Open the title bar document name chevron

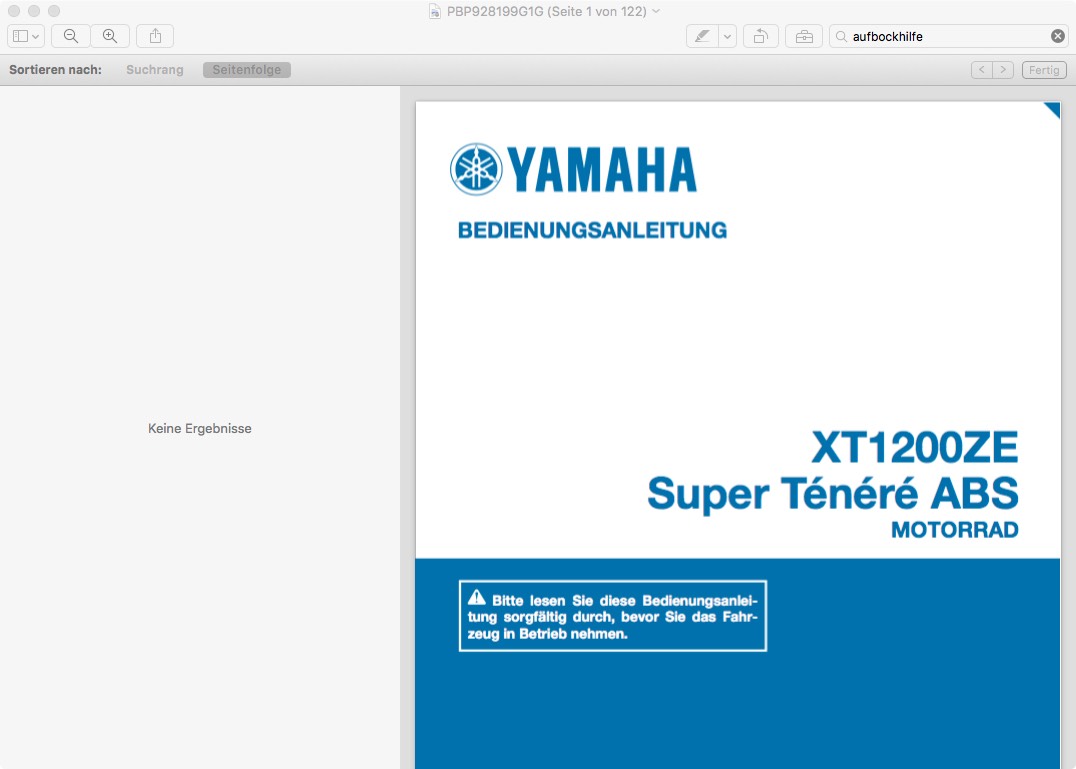click(x=656, y=11)
